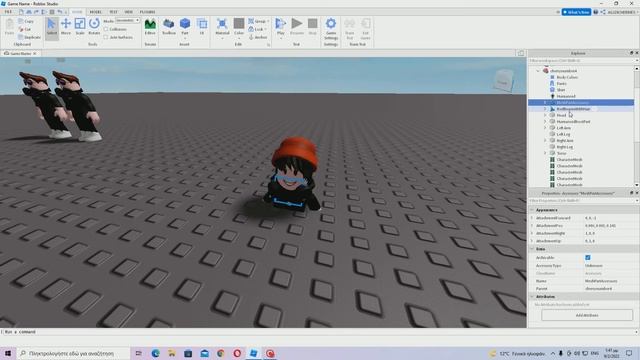Click the Windows taskbar search box
Screen dimensions: 640x360
(73, 353)
